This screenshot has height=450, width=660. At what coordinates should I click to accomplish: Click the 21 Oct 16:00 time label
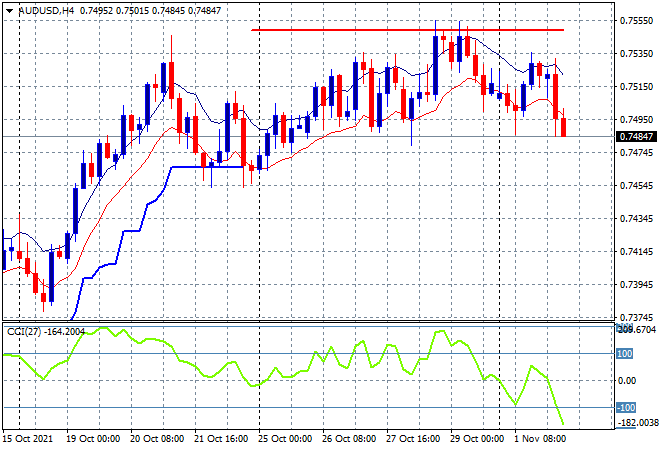pos(221,439)
